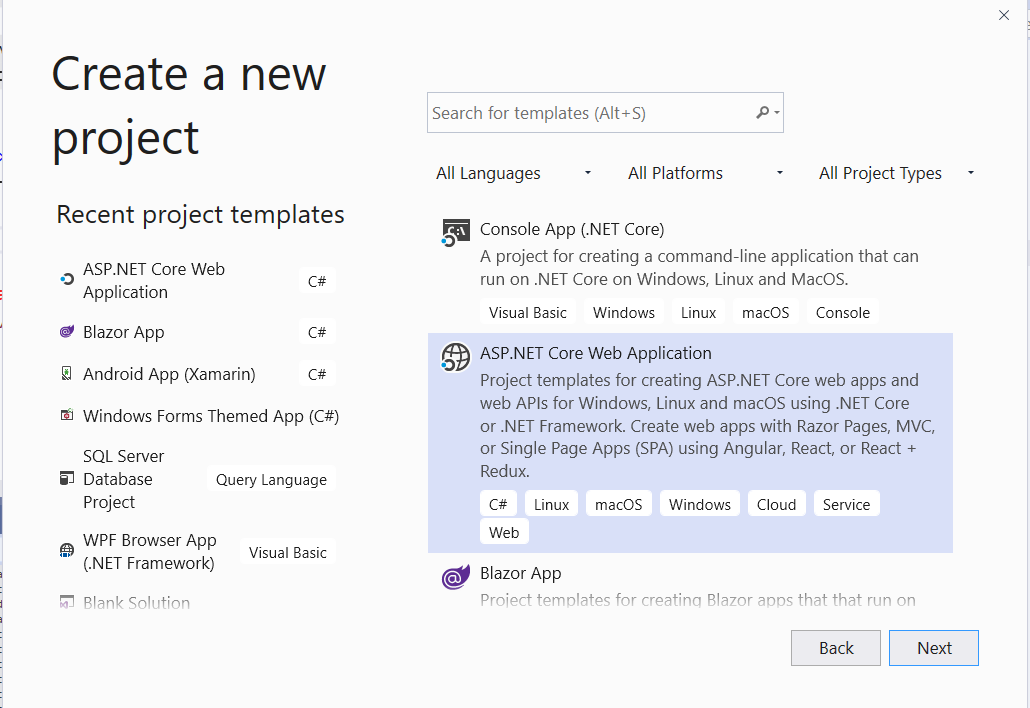The image size is (1030, 708).
Task: Select the Console App (.NET Core) template title
Action: [572, 229]
